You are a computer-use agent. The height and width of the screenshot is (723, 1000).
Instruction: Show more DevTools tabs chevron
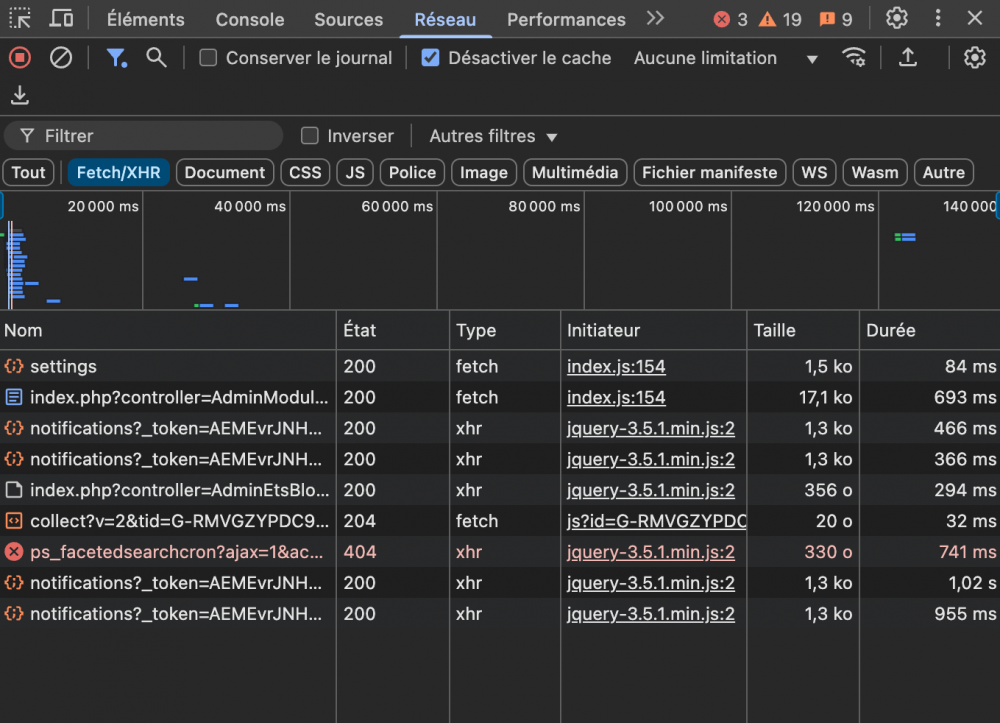click(655, 19)
